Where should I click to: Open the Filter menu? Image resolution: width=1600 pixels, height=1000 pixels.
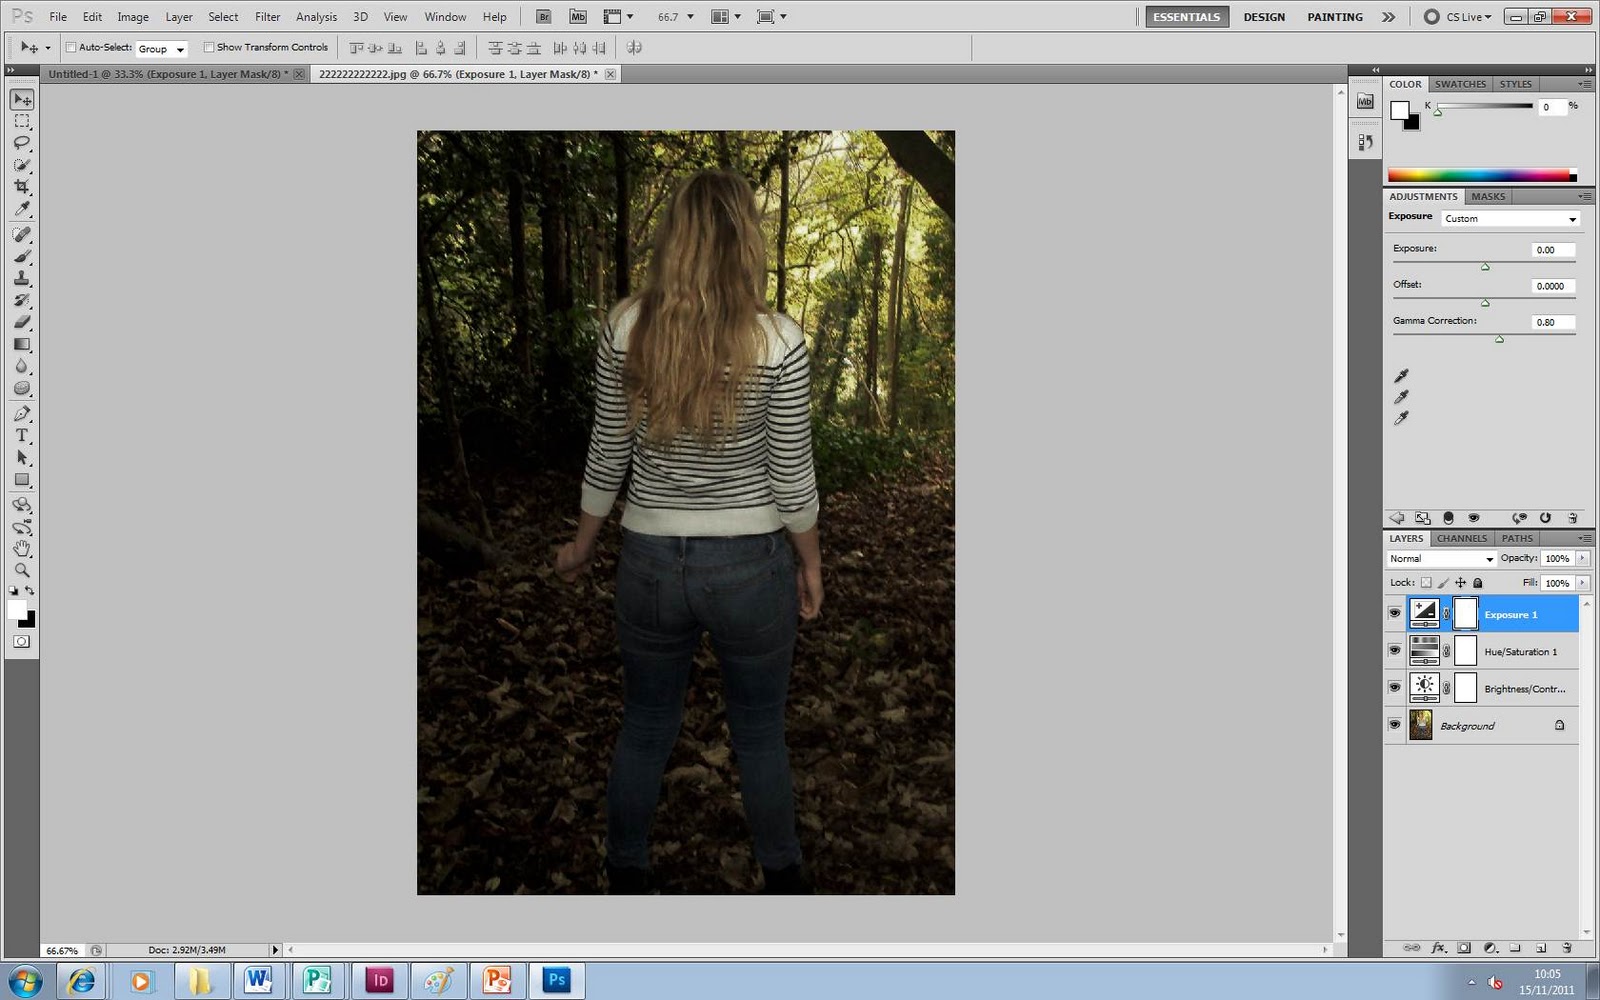point(267,16)
